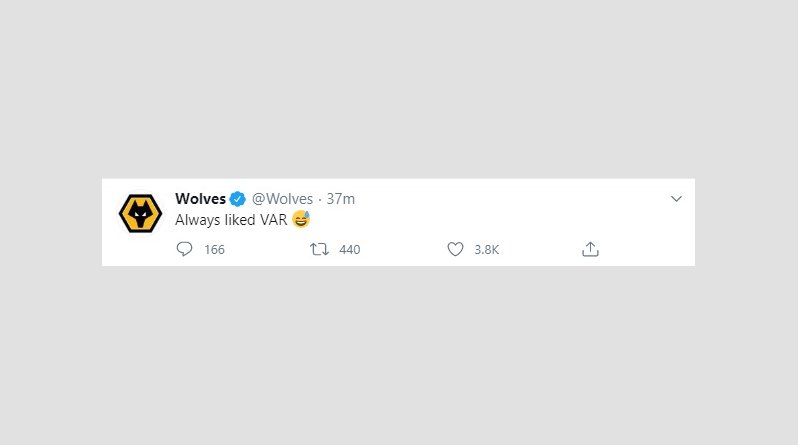Like the tweet with heart icon
The image size is (798, 445).
pyautogui.click(x=455, y=249)
